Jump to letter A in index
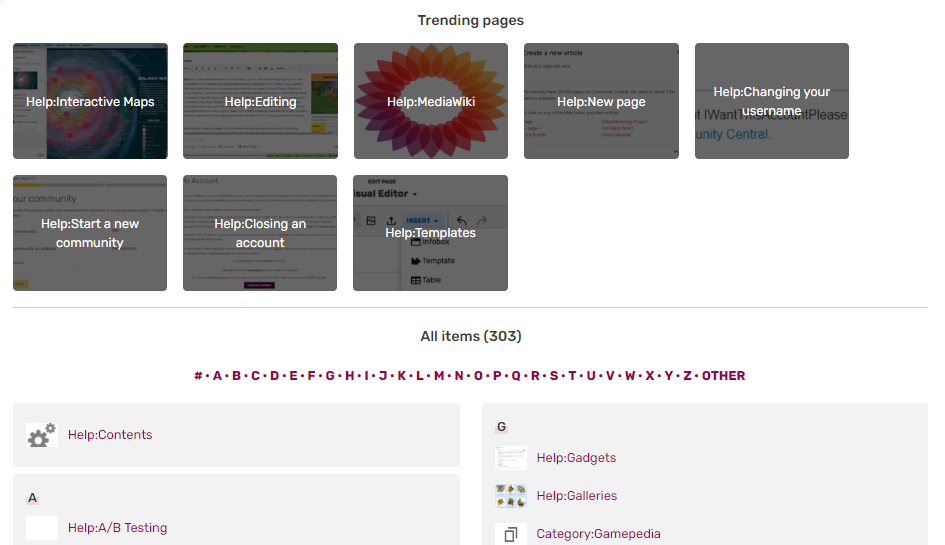The image size is (945, 545). coord(217,376)
